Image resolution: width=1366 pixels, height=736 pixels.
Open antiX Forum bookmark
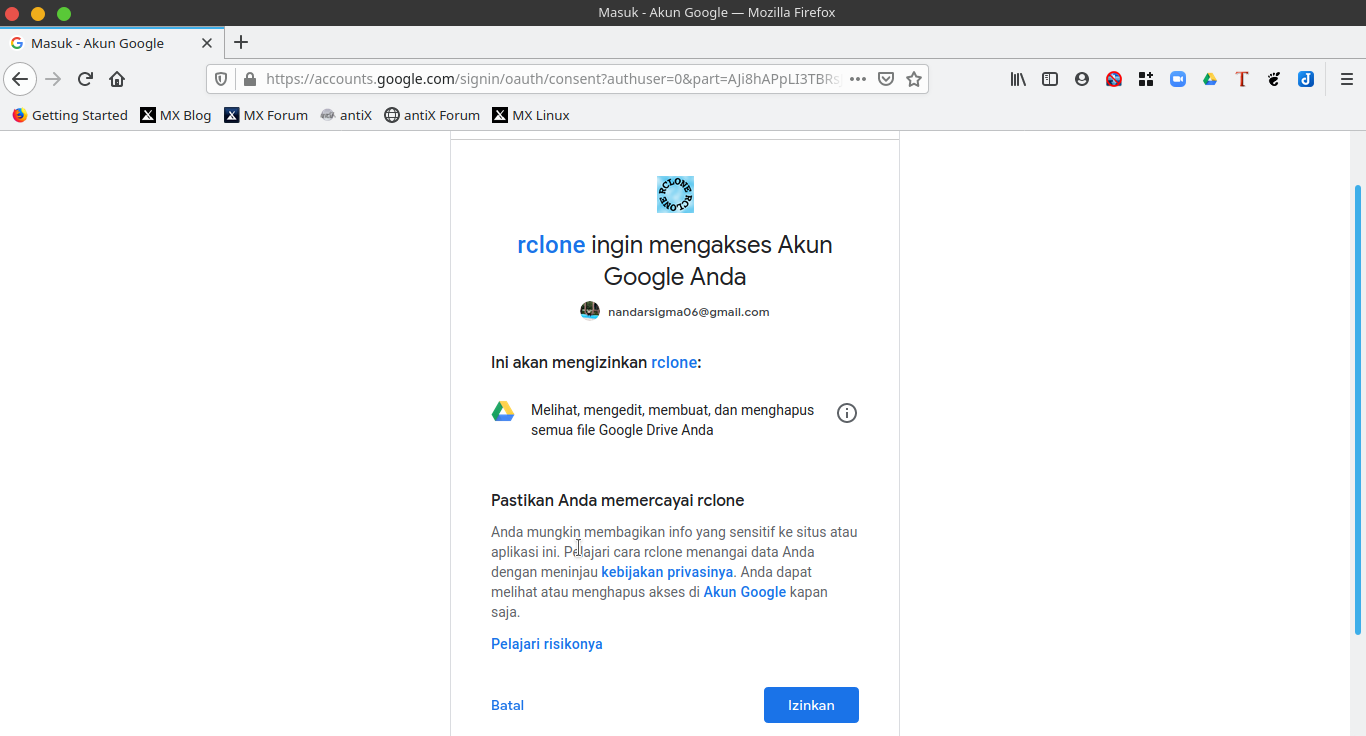(x=432, y=115)
